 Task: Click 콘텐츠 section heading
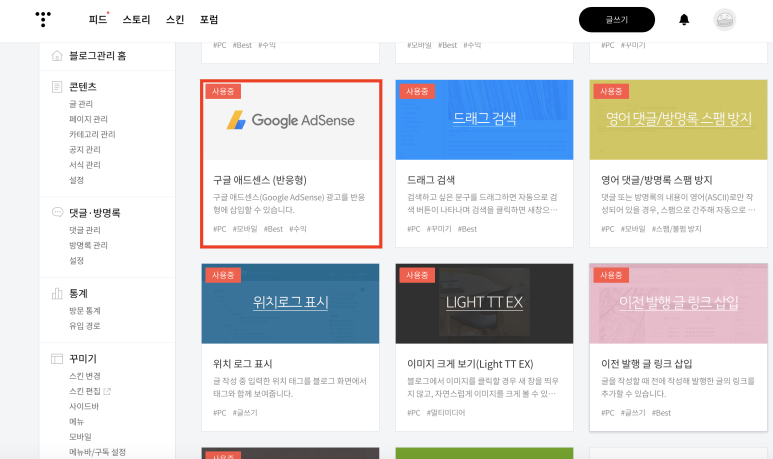pos(83,87)
